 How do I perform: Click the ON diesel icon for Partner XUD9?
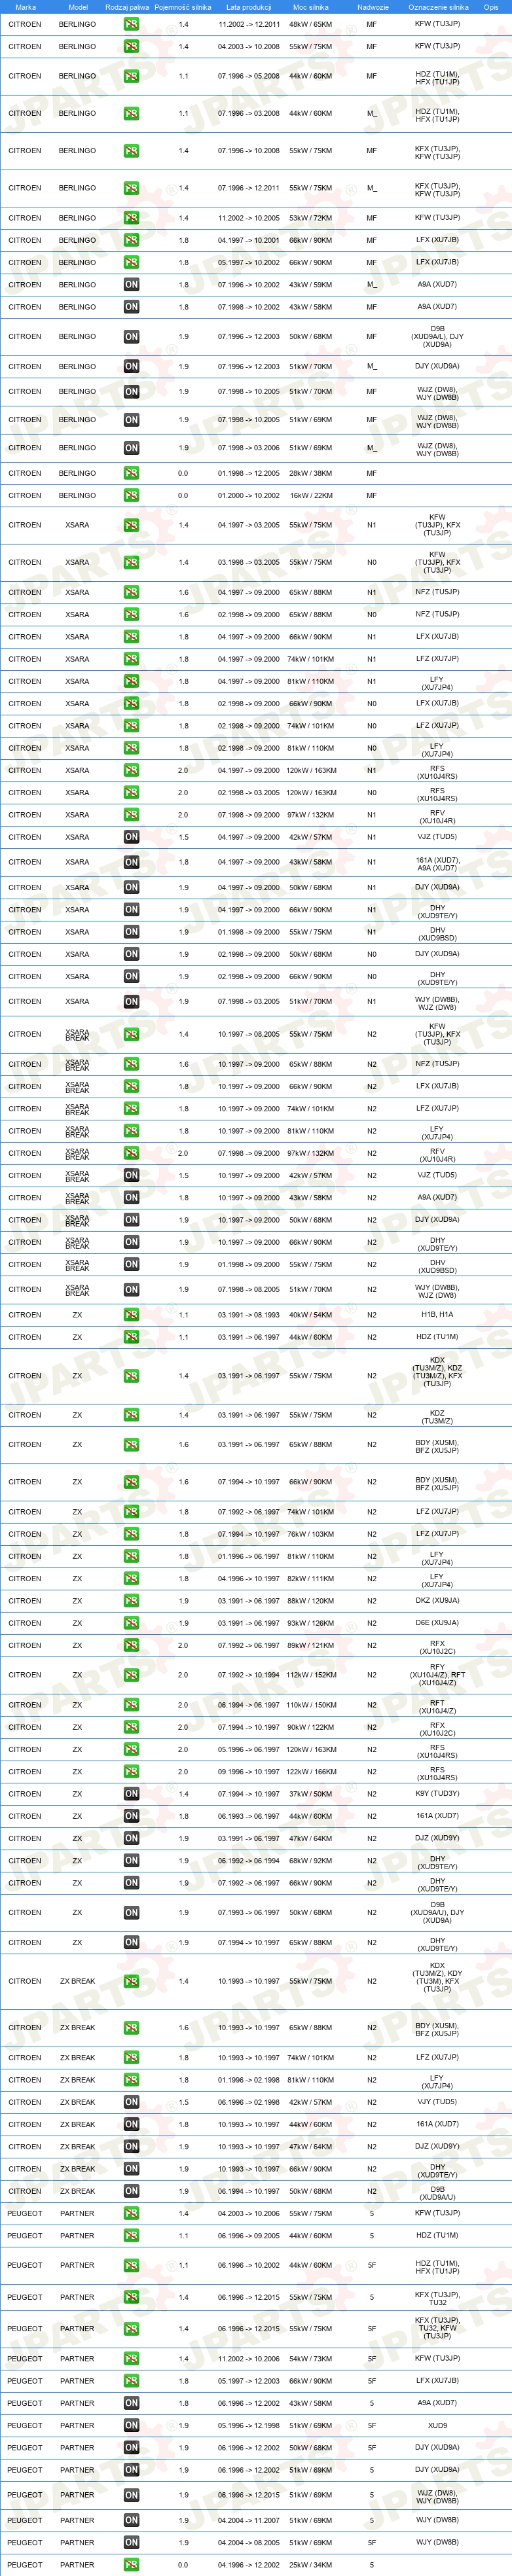pyautogui.click(x=131, y=2425)
